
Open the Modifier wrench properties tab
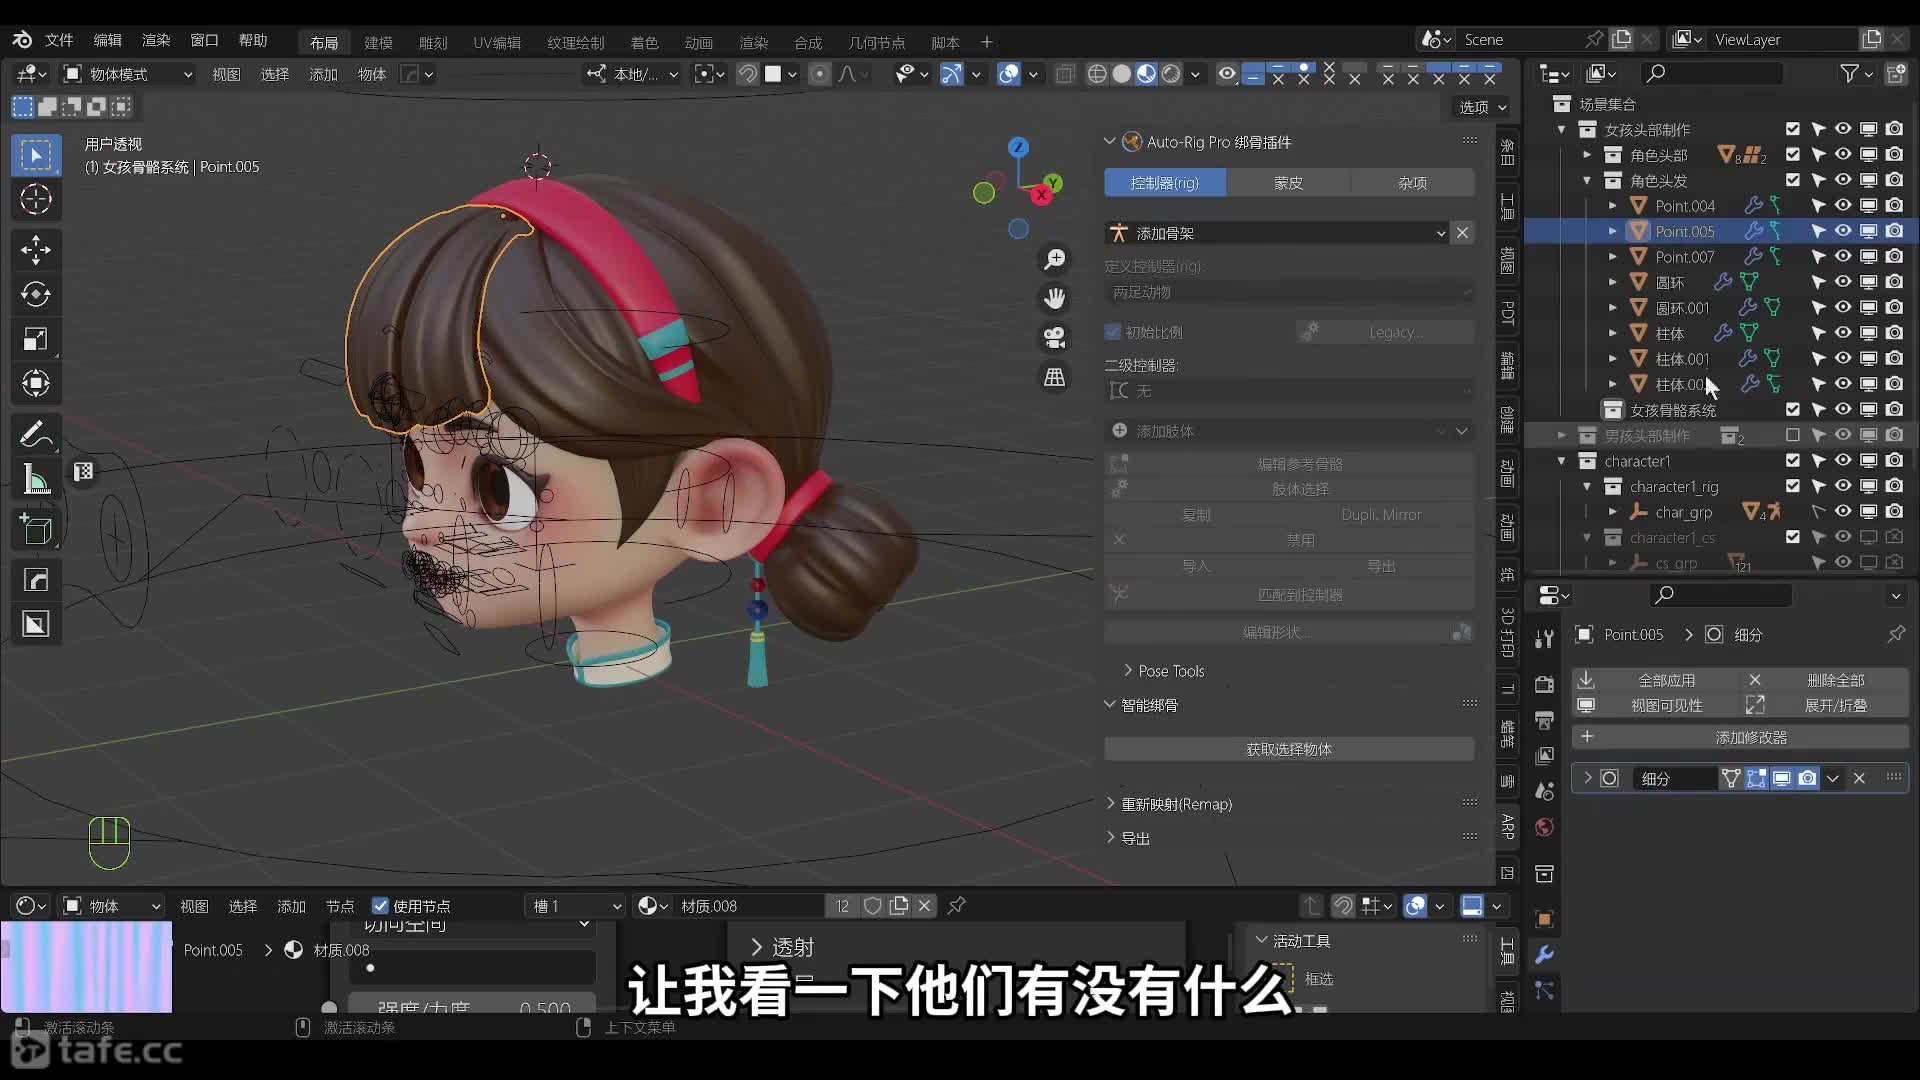point(1545,955)
